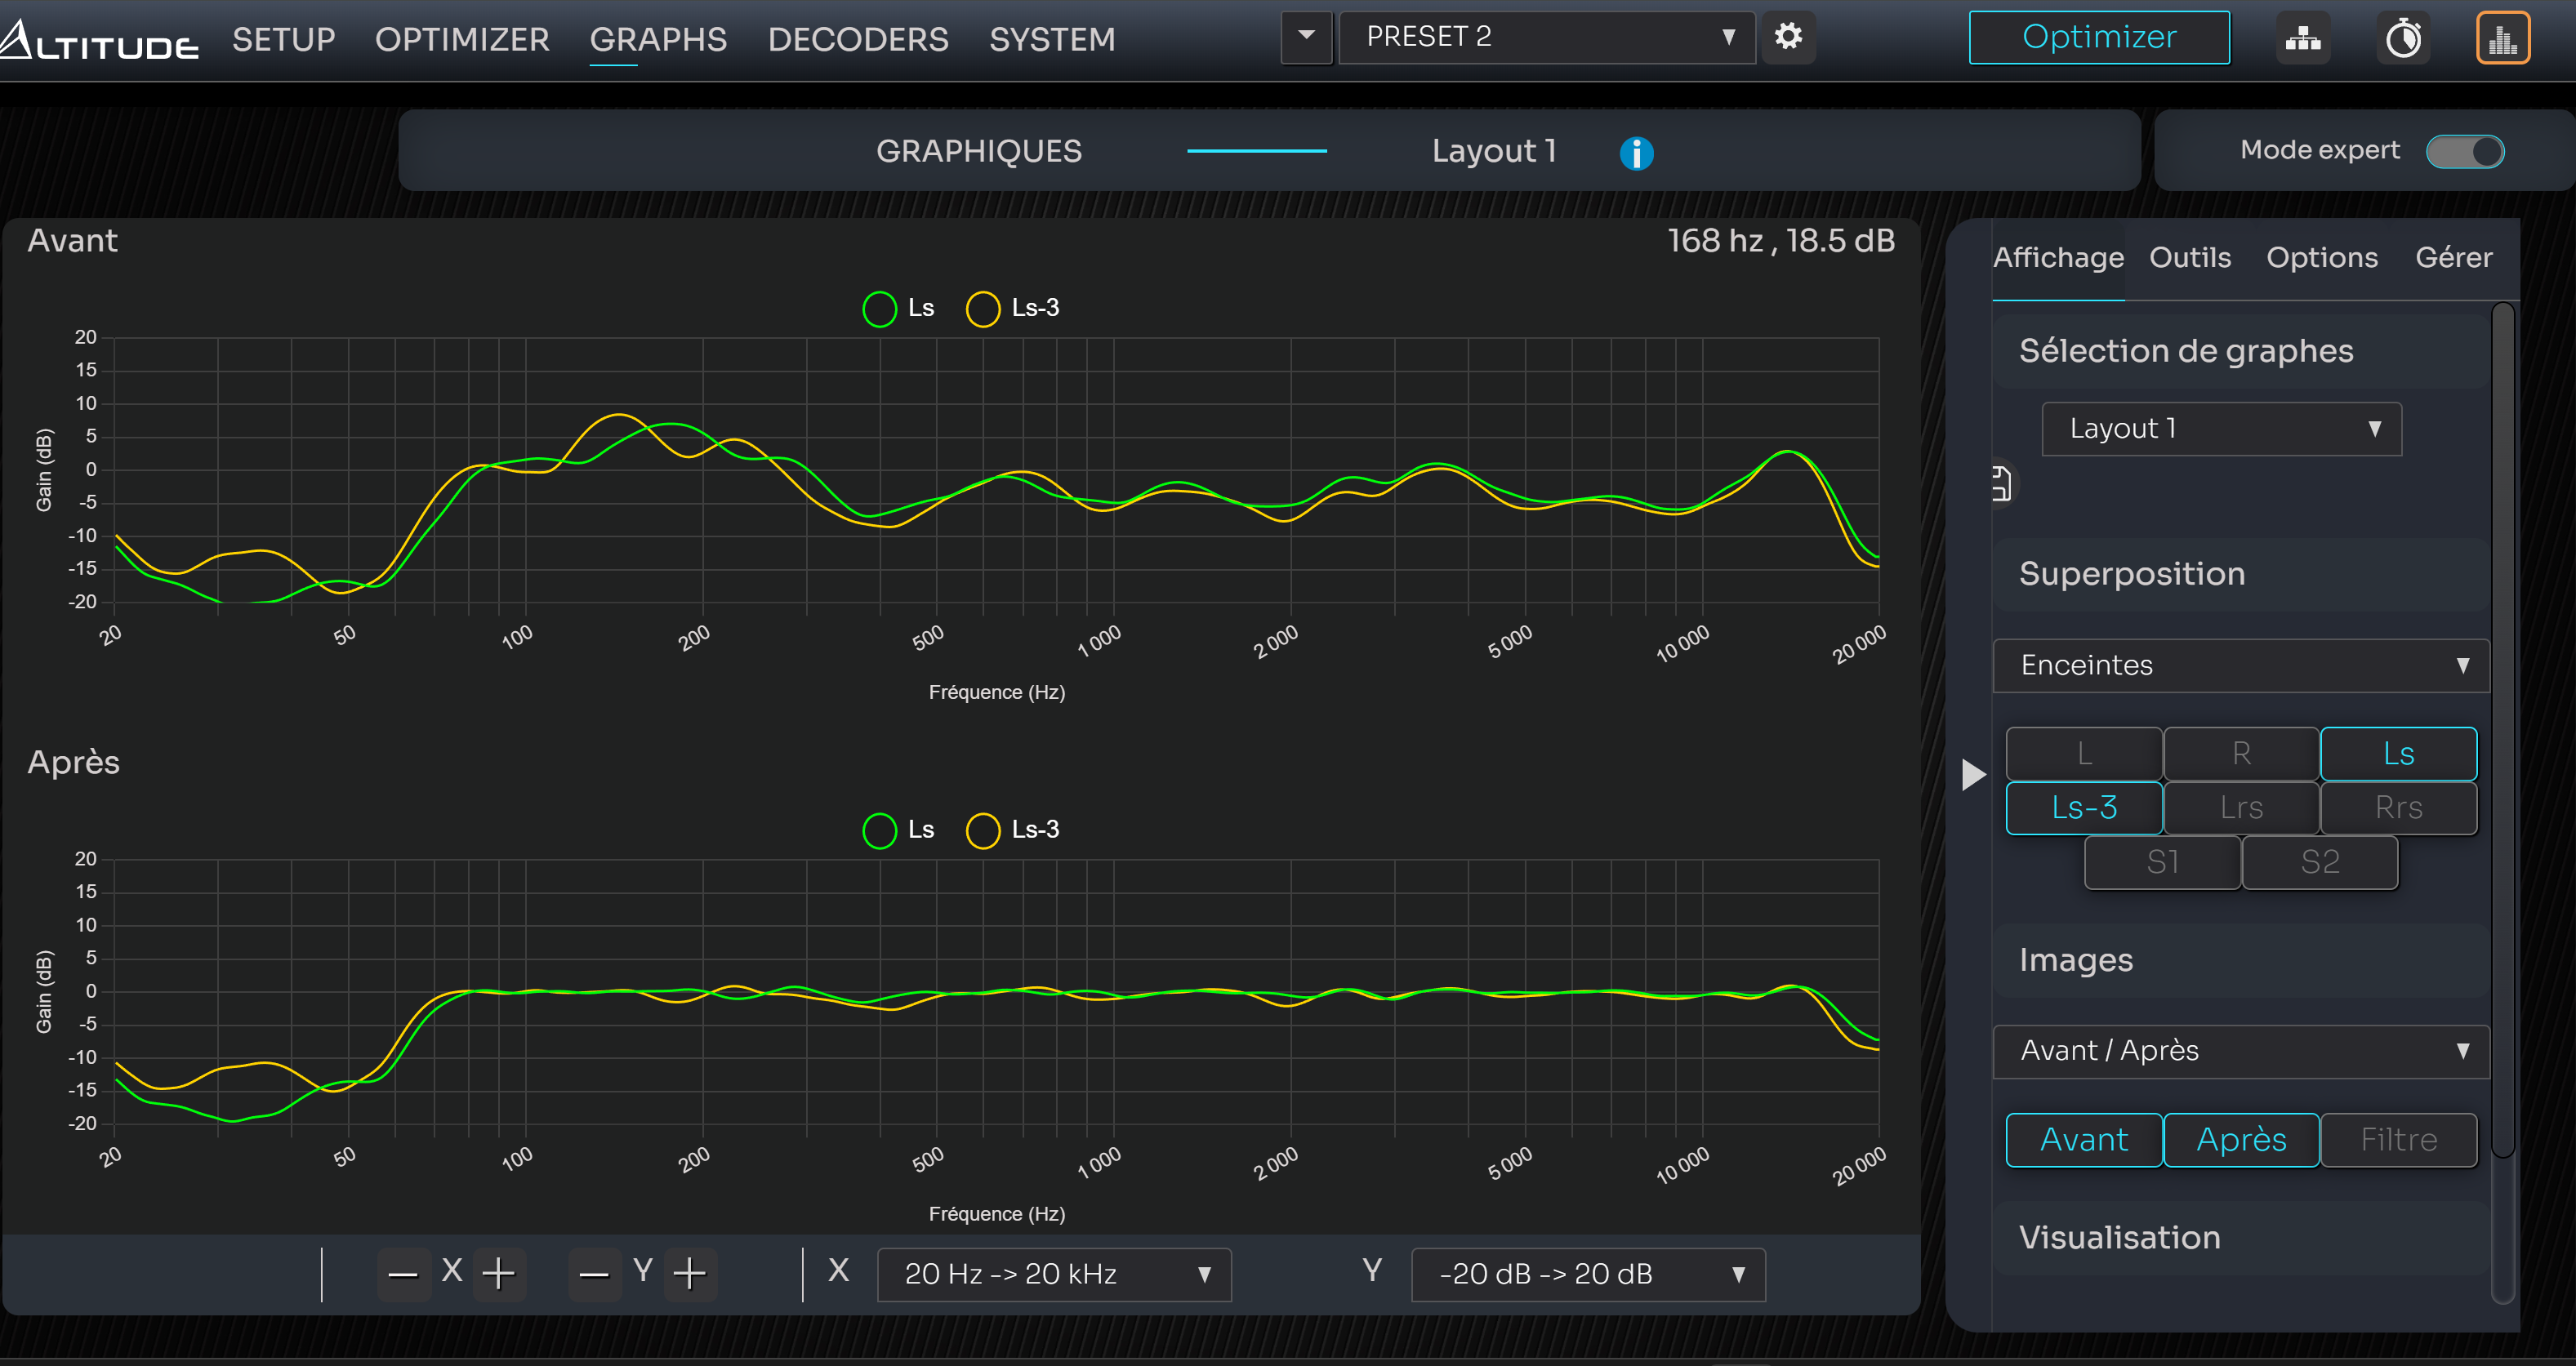Switch to the DECODERS menu
The height and width of the screenshot is (1366, 2576).
pos(858,40)
